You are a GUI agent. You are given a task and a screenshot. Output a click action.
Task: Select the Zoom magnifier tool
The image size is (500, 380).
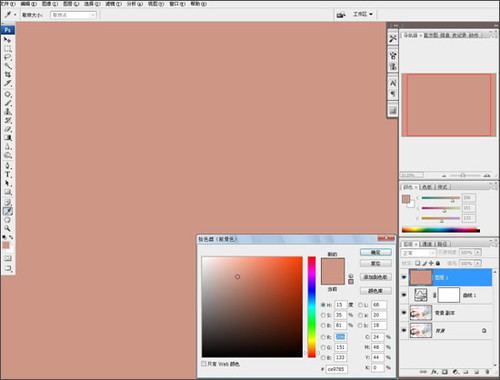[x=7, y=229]
